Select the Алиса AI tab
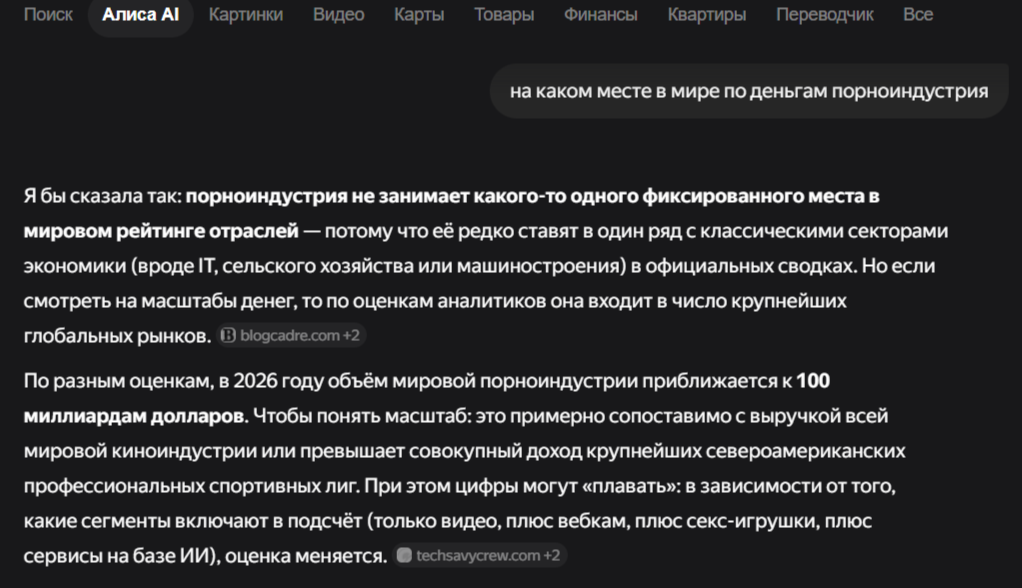This screenshot has height=588, width=1022. point(141,14)
